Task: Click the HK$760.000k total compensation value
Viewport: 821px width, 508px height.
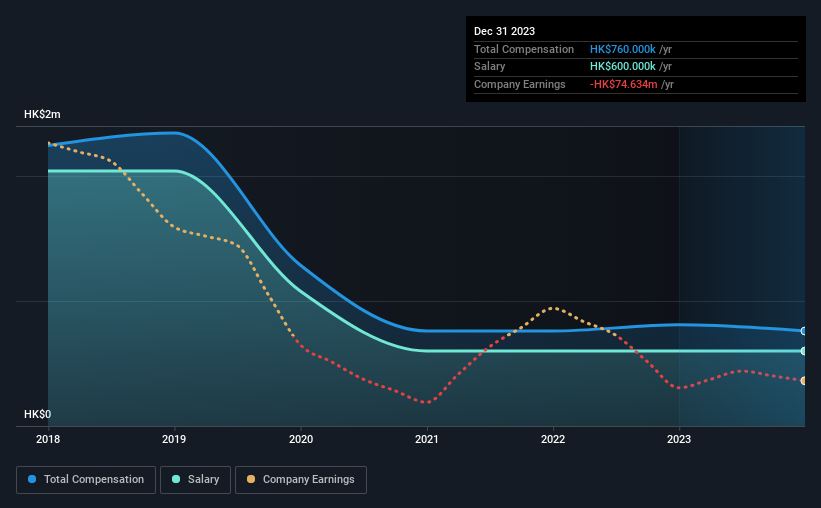Action: 623,49
